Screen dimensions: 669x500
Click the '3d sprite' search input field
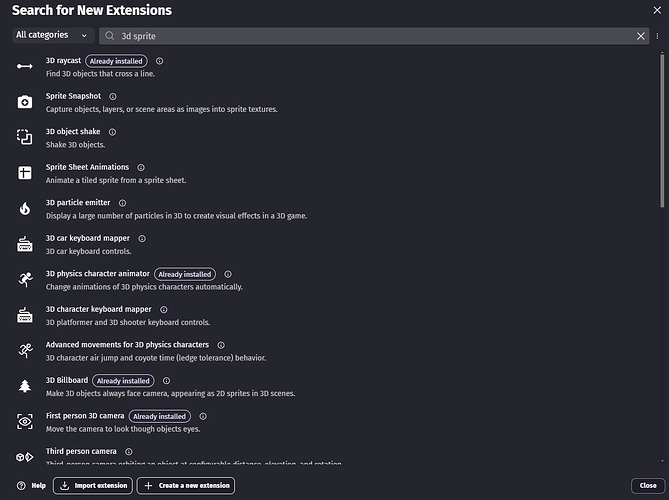click(x=370, y=36)
